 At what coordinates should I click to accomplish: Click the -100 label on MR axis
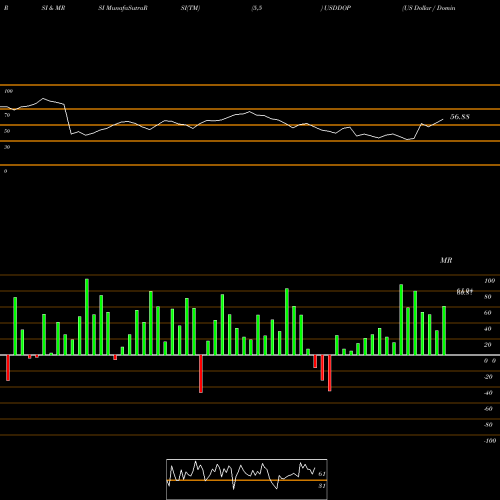[x=490, y=441]
